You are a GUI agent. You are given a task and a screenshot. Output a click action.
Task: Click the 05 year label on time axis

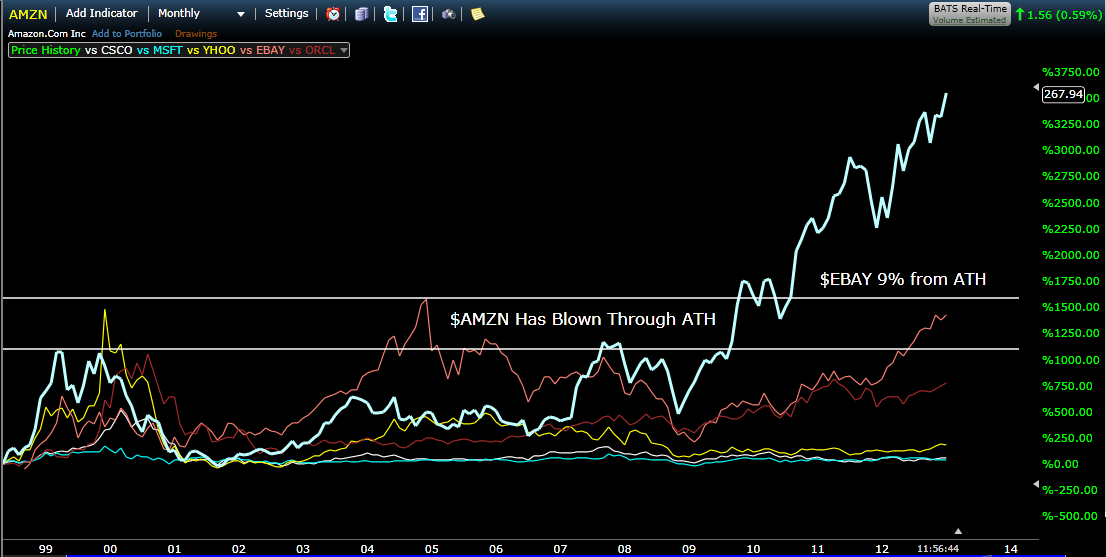(x=432, y=548)
